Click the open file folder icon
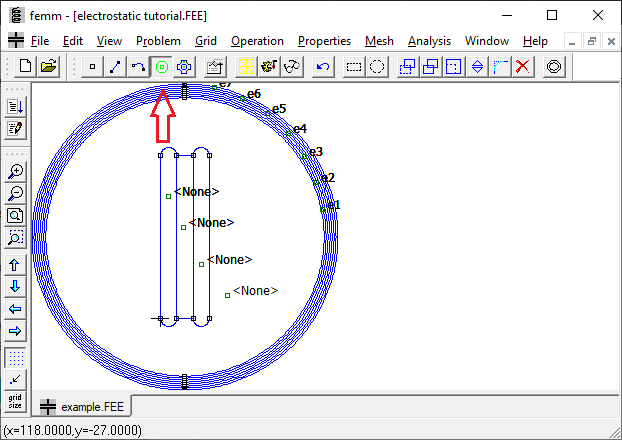622x440 pixels. tap(48, 67)
